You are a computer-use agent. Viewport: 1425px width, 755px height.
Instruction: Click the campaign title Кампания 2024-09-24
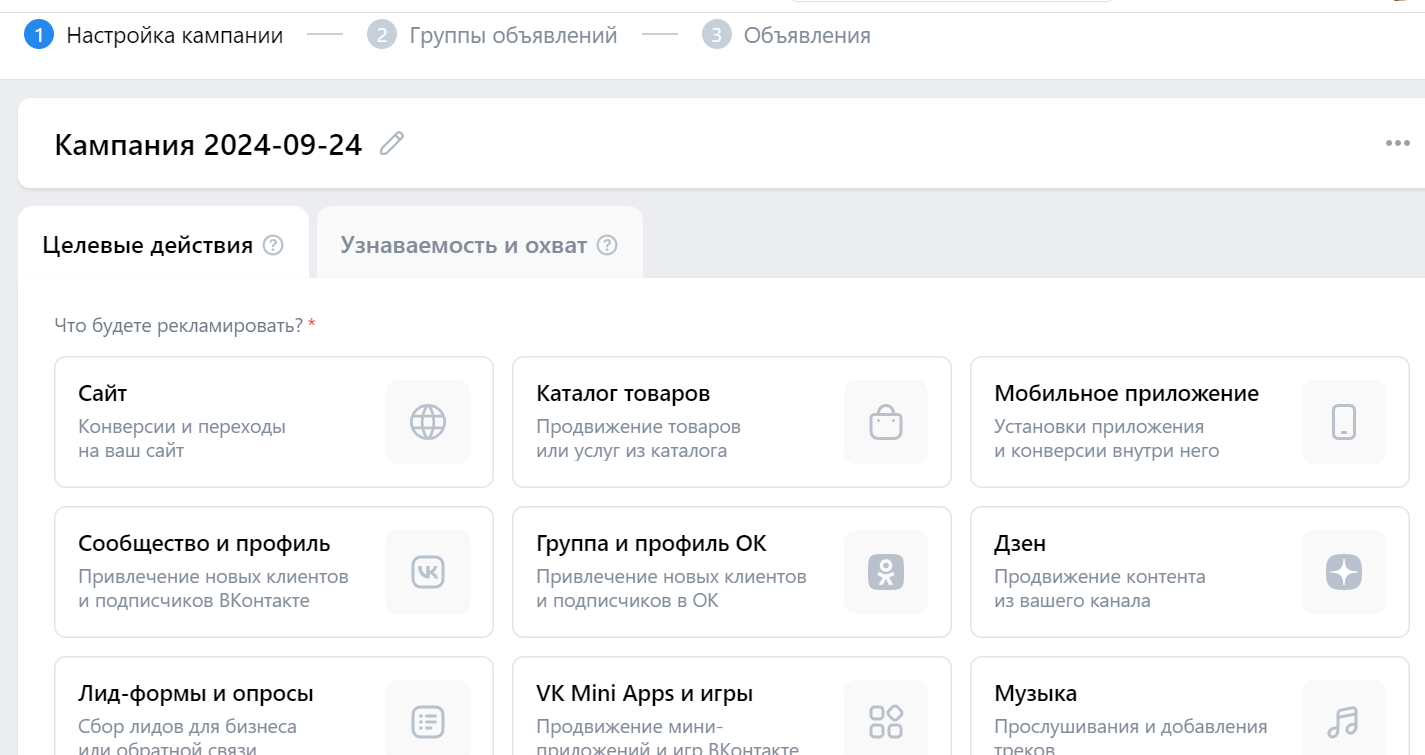point(208,145)
